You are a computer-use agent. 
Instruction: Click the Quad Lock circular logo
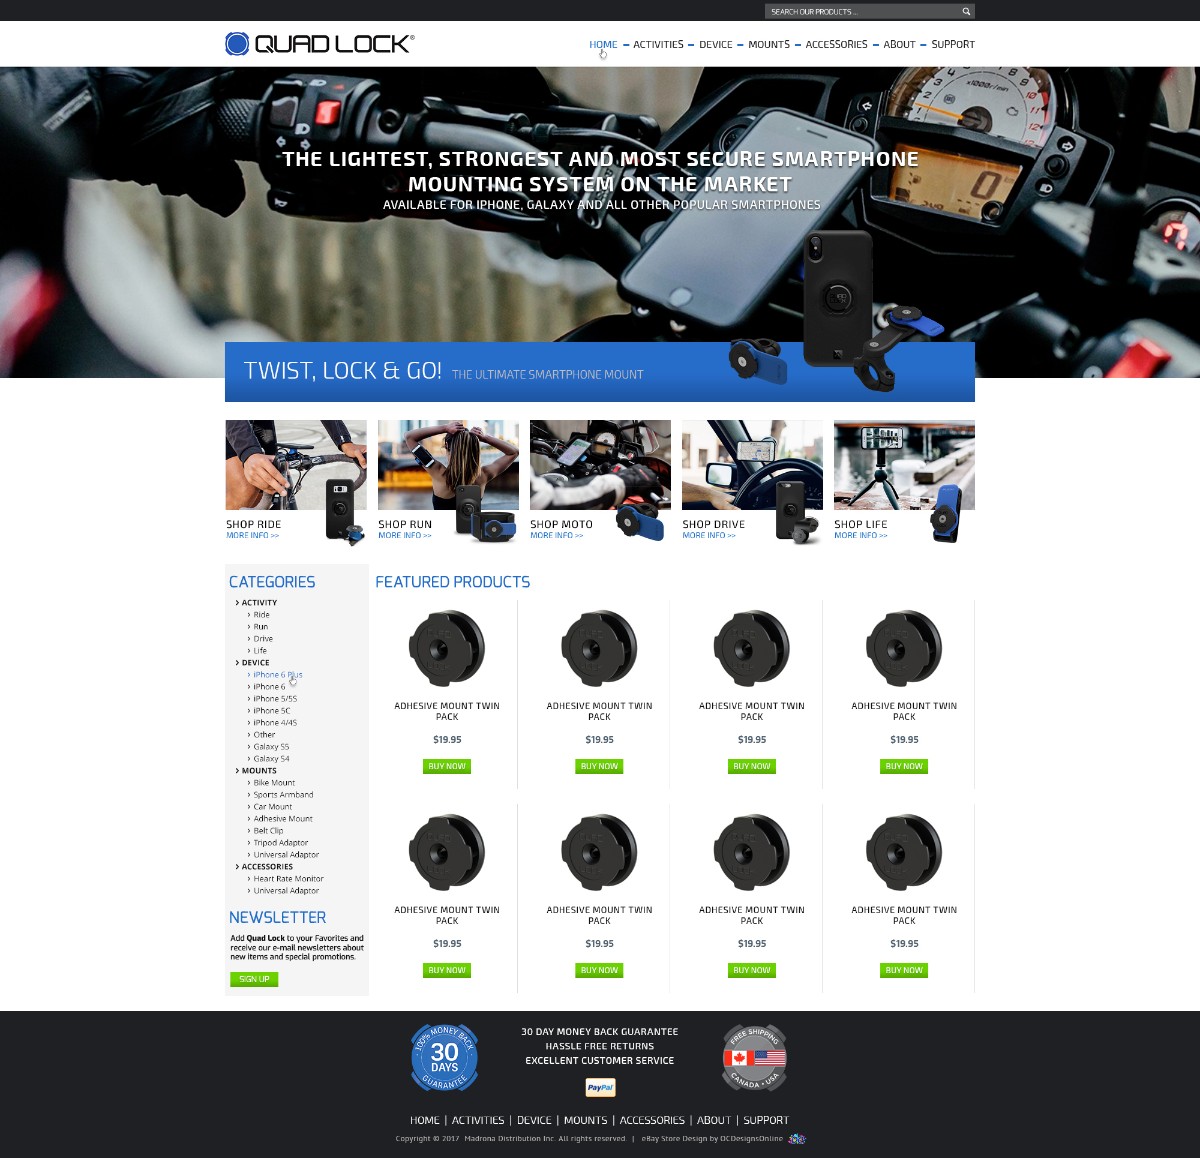coord(236,43)
